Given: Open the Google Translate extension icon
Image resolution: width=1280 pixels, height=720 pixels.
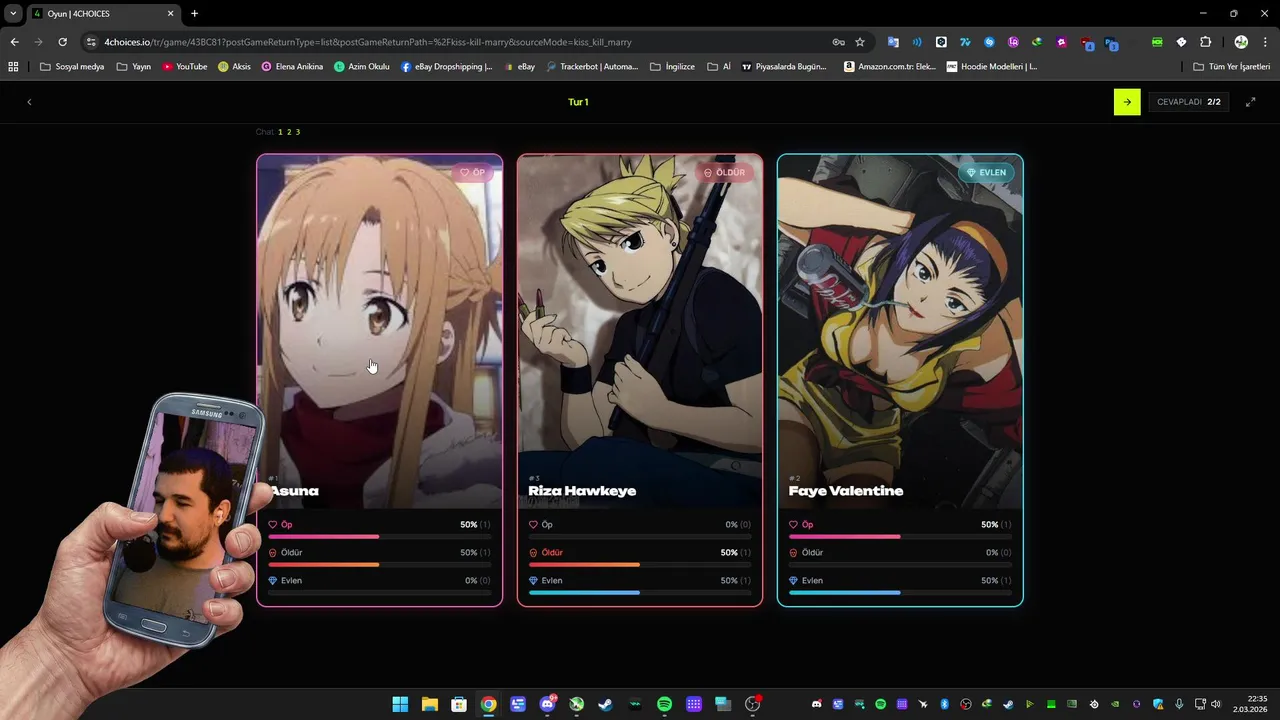Looking at the screenshot, I should 893,42.
